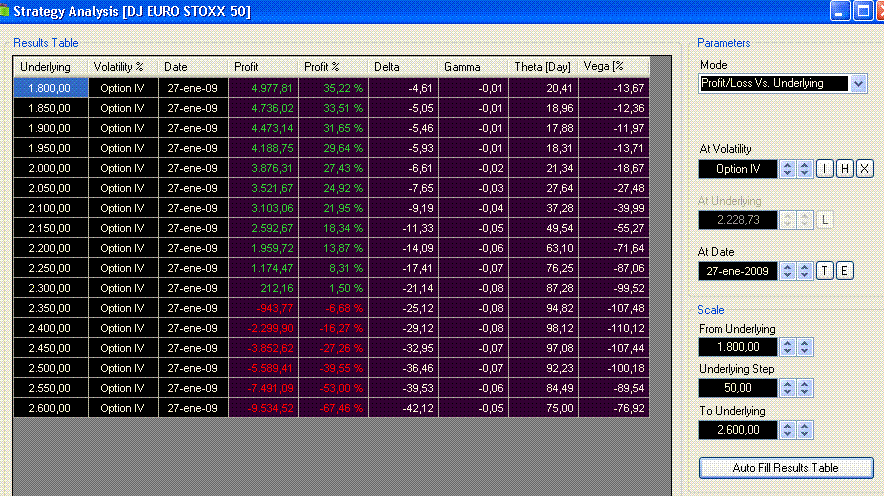Viewport: 884px width, 496px height.
Task: Click right spinner next to At Date field
Action: pos(805,271)
